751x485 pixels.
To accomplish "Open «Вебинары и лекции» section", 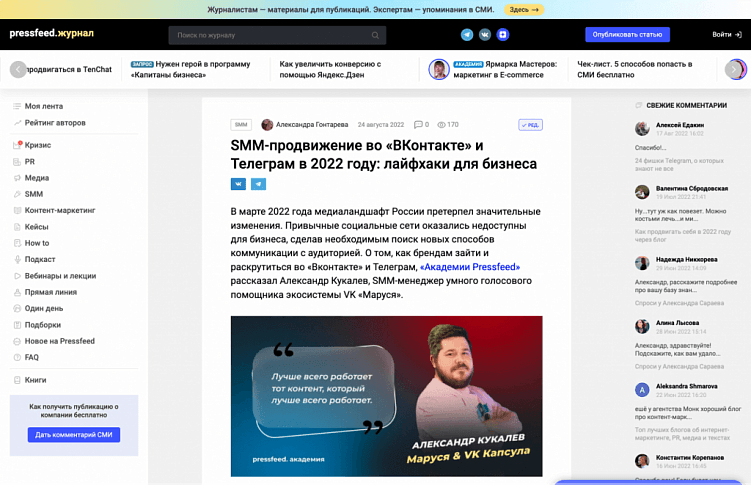I will point(60,276).
